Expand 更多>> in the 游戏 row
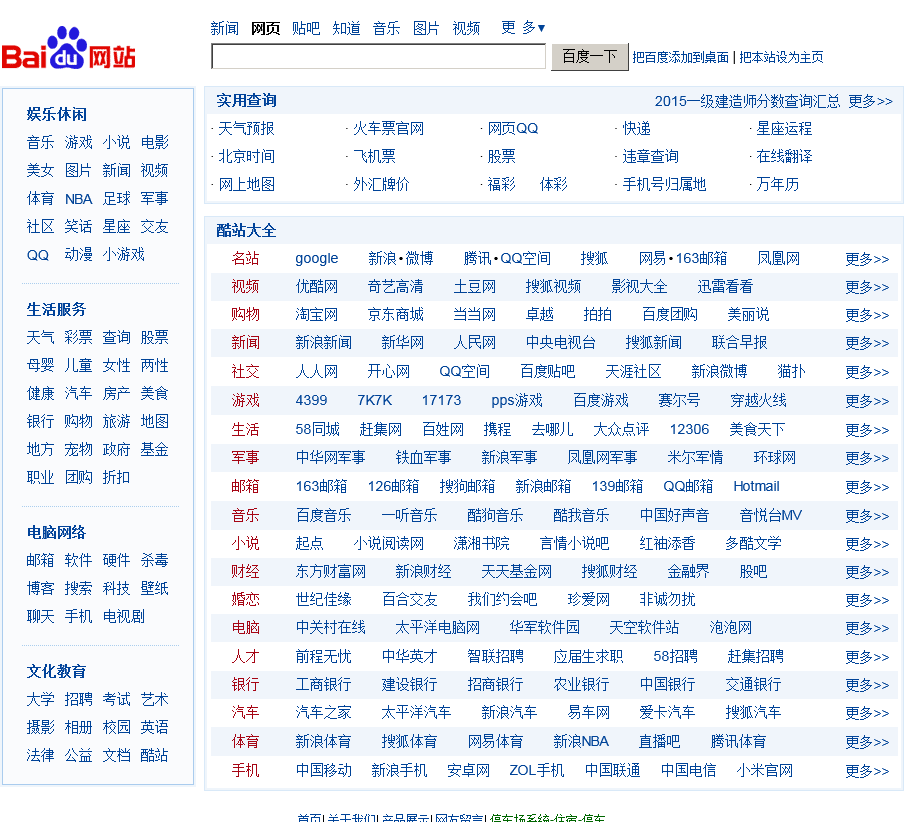Screen dimensions: 904x822 (867, 401)
